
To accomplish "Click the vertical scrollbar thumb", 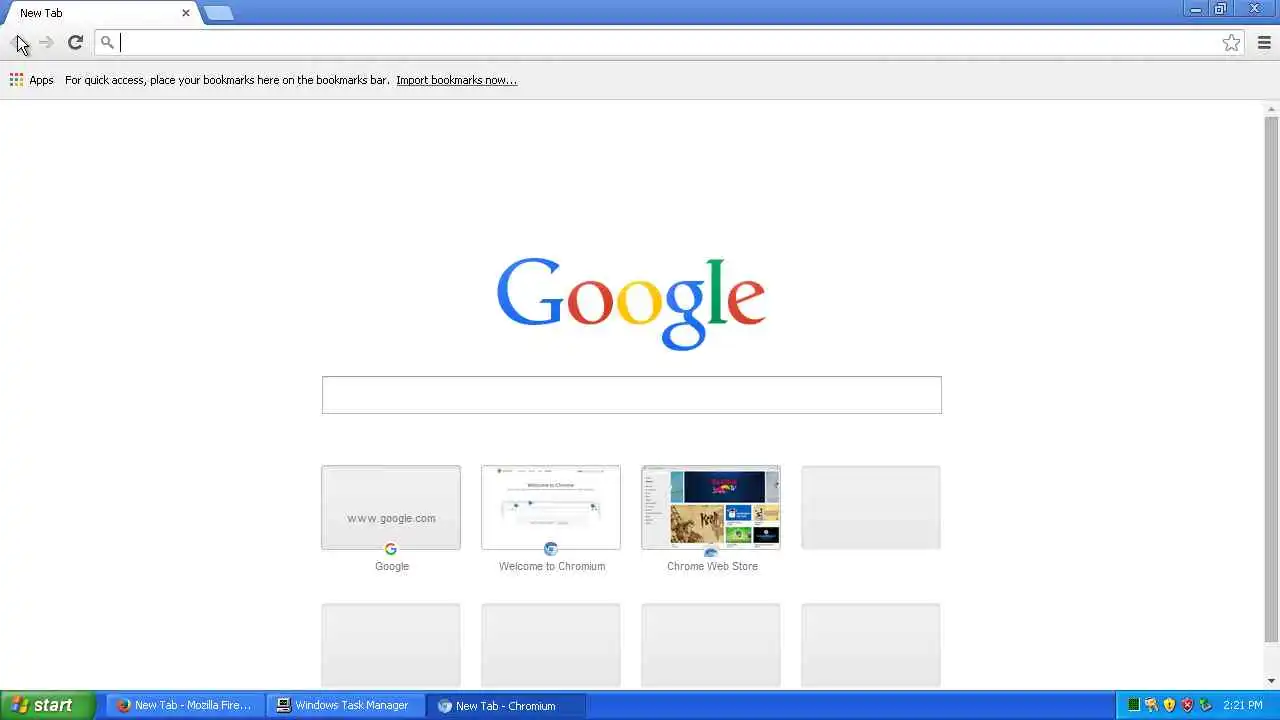I will [x=1272, y=379].
